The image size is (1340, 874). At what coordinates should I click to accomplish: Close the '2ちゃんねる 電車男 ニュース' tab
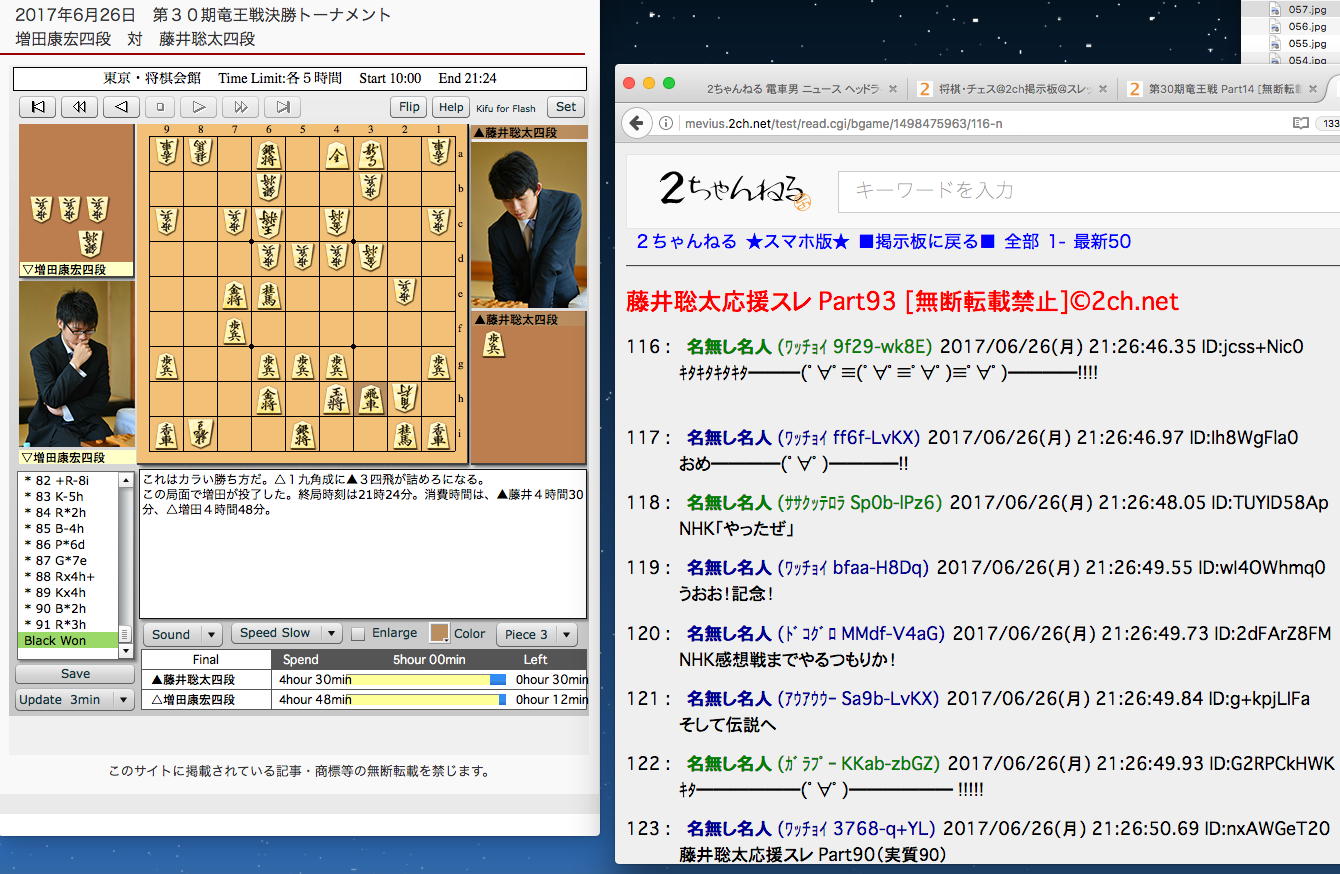pos(893,89)
